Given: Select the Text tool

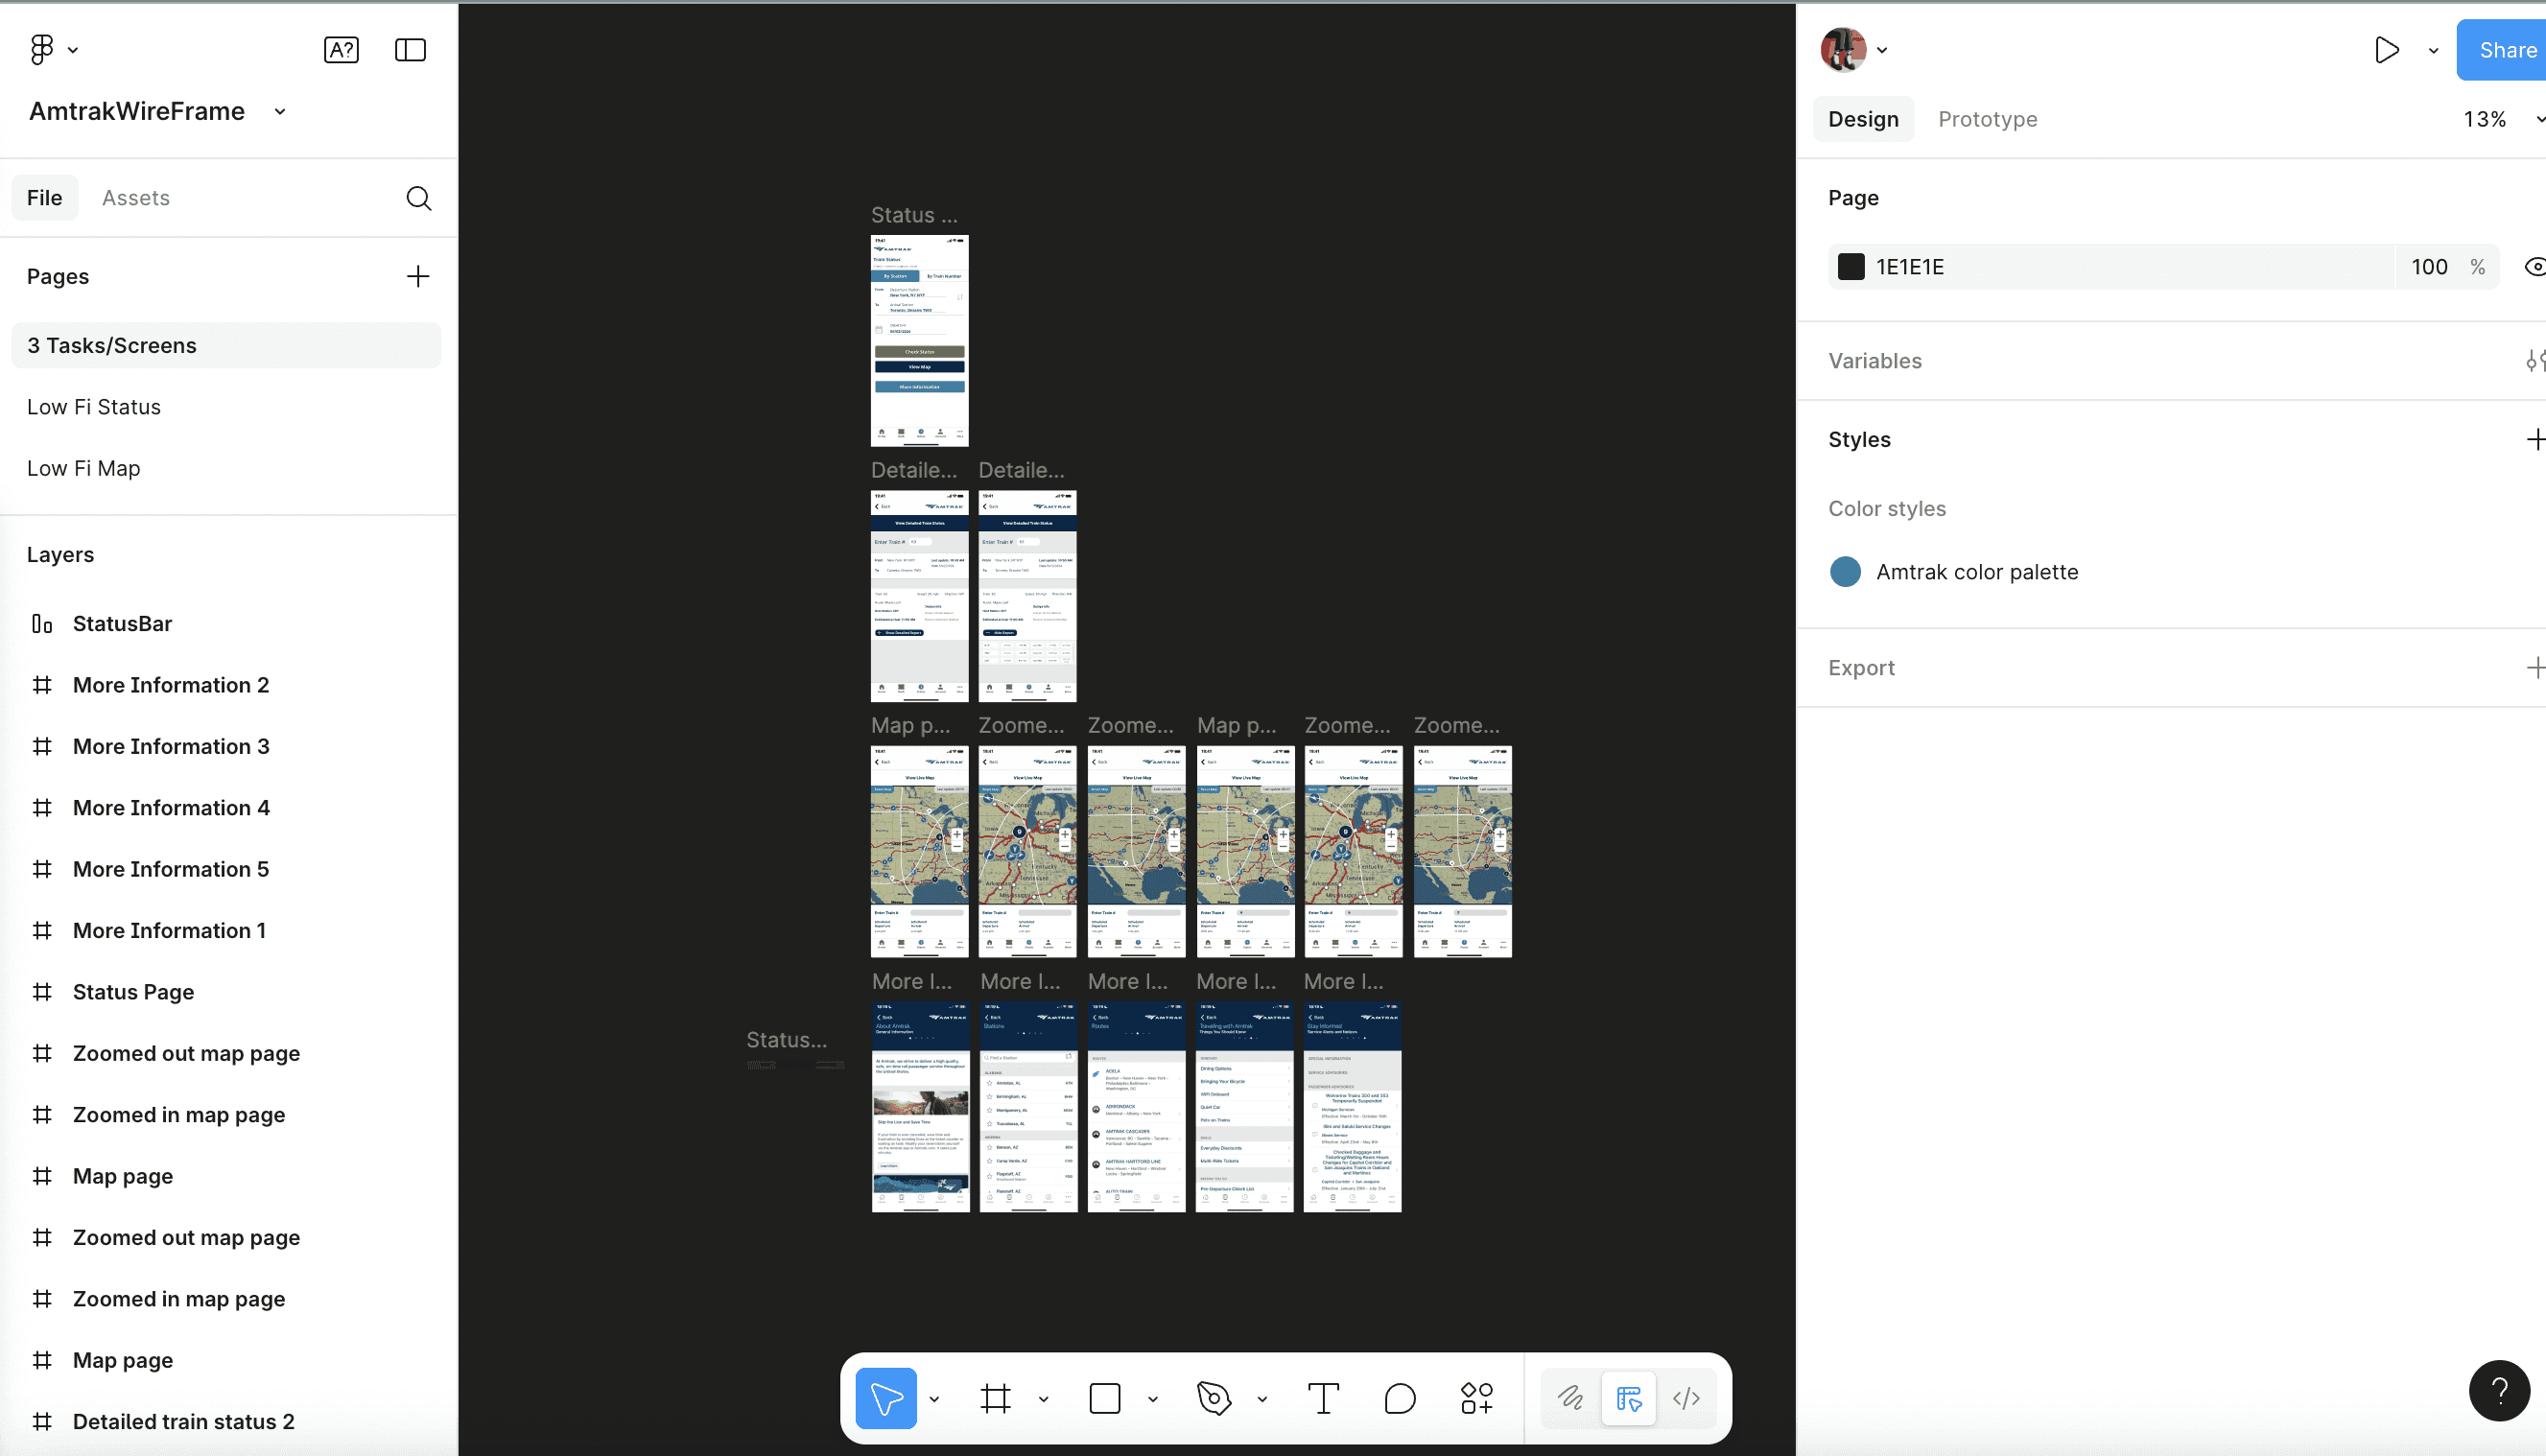Looking at the screenshot, I should coord(1323,1398).
